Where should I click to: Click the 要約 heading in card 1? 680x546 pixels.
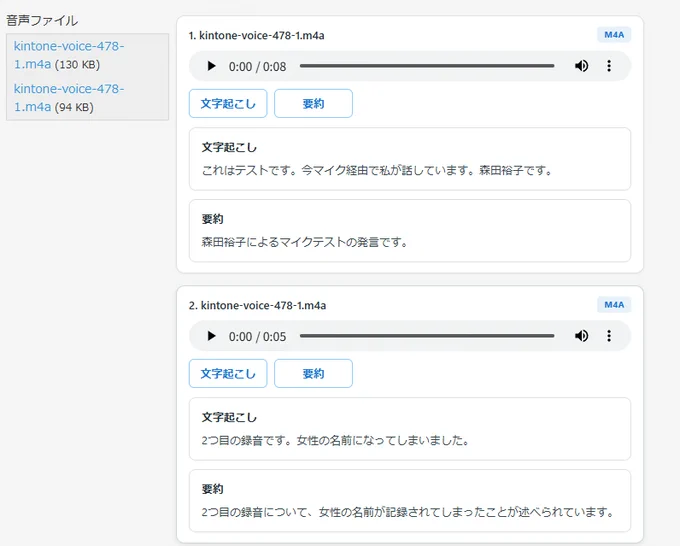212,219
